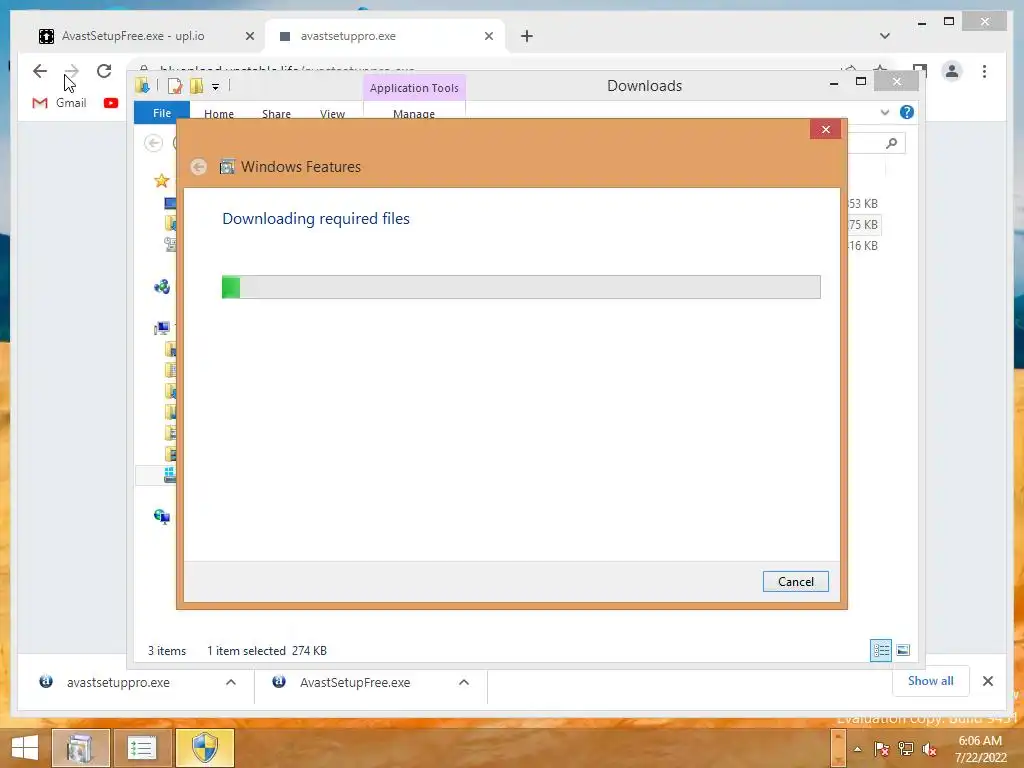Close the Chrome download shelf
Image resolution: width=1024 pixels, height=768 pixels.
click(987, 681)
